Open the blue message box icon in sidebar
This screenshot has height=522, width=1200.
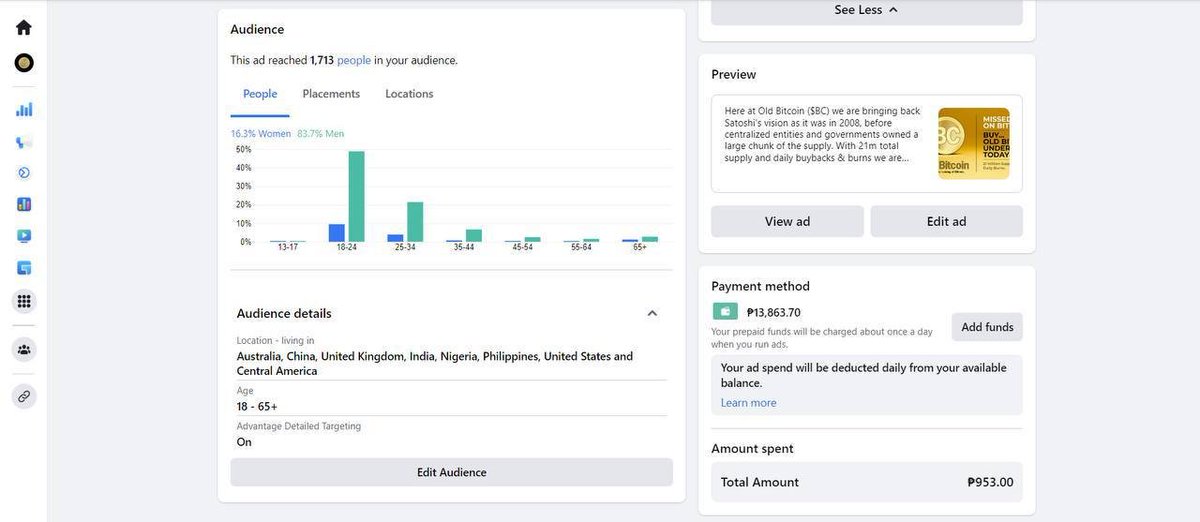coord(24,268)
